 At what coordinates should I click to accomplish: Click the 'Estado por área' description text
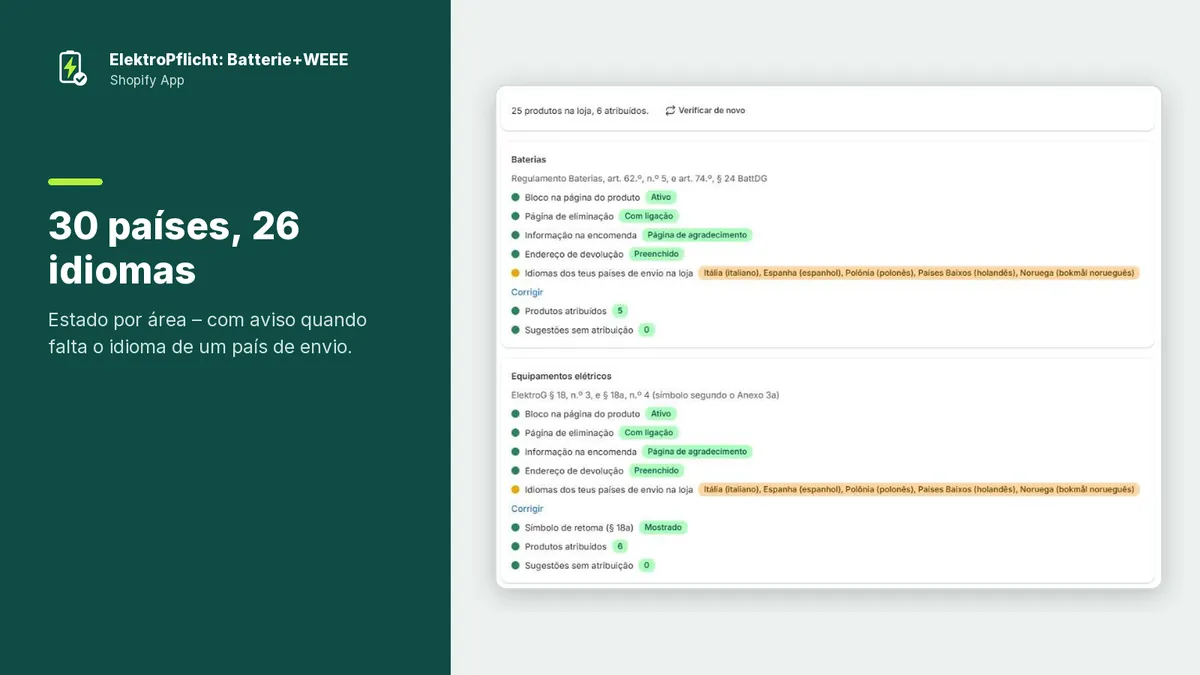208,334
